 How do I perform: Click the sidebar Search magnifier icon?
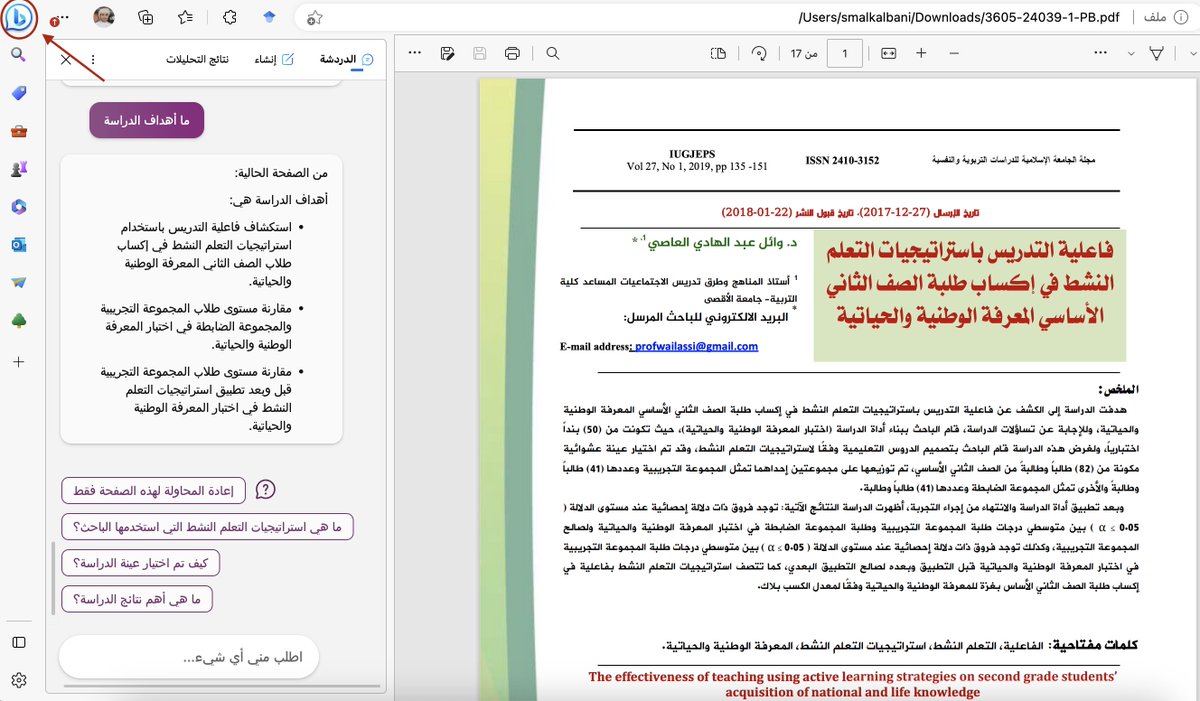(18, 54)
